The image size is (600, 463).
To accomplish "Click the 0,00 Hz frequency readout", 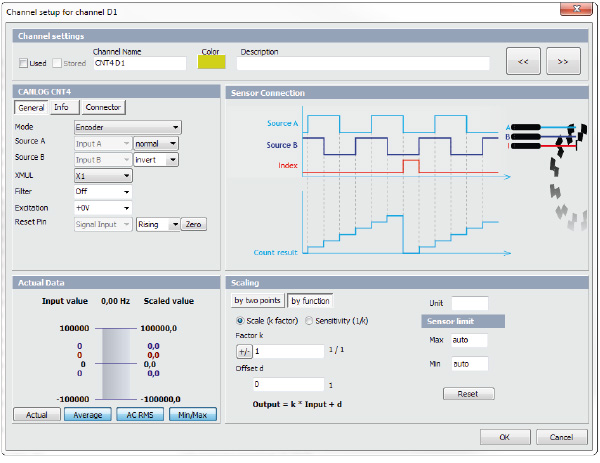I will (x=115, y=301).
